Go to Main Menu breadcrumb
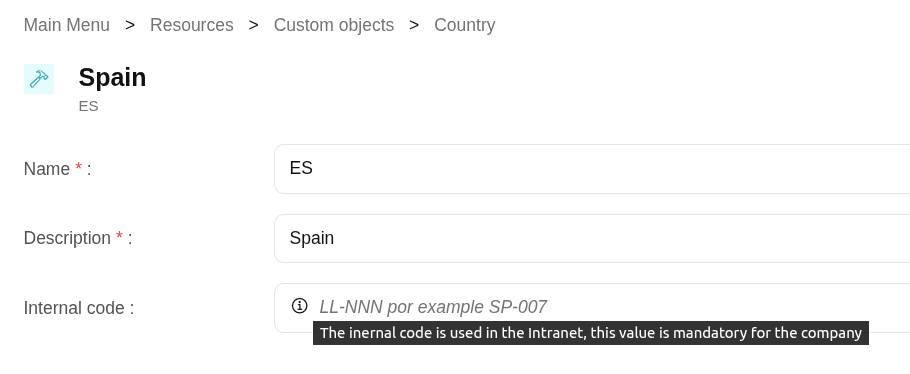The image size is (910, 374). pyautogui.click(x=67, y=25)
